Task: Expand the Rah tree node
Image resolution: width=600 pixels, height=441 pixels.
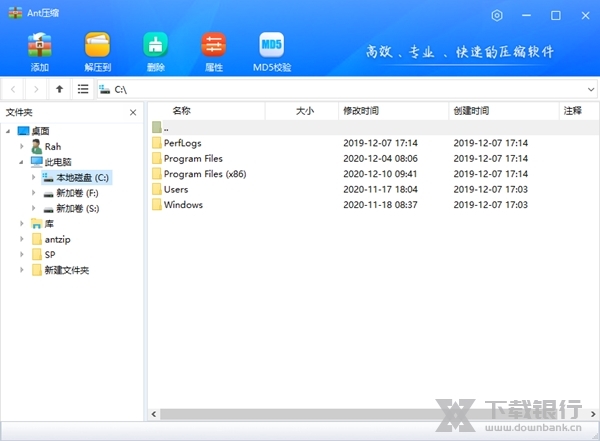Action: [22, 146]
